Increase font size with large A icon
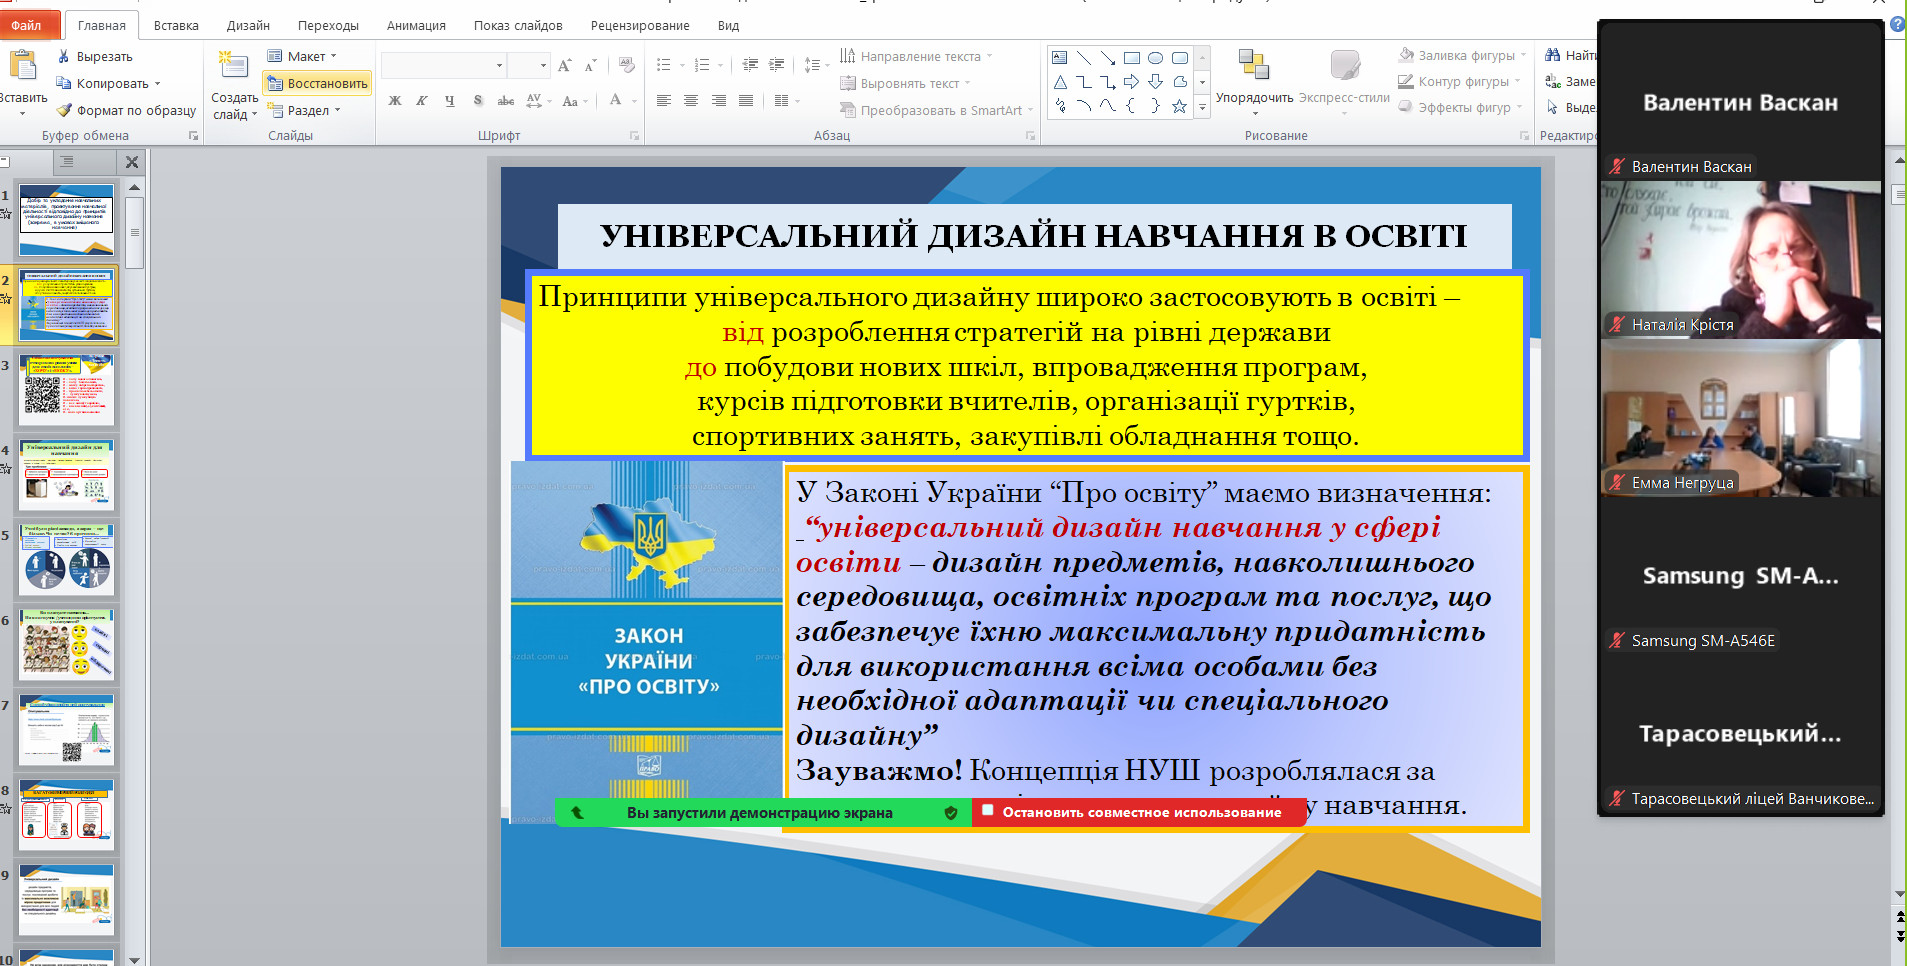1907x966 pixels. [565, 66]
